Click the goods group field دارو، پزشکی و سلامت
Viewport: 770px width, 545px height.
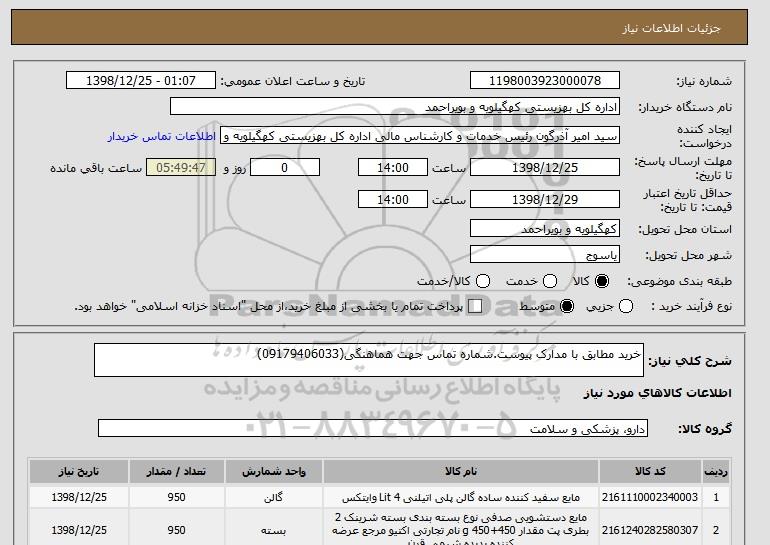pos(373,428)
